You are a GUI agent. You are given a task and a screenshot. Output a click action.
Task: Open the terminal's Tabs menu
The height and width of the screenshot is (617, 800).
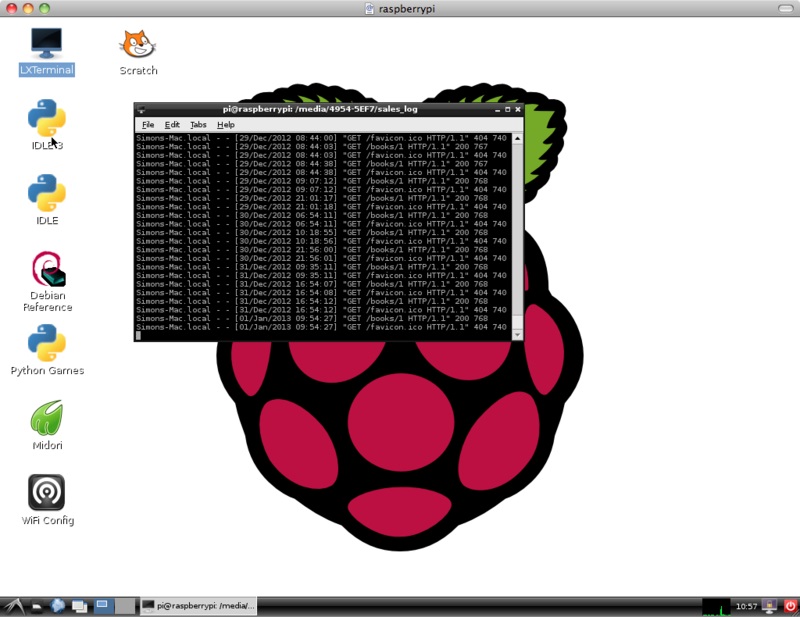(x=198, y=125)
